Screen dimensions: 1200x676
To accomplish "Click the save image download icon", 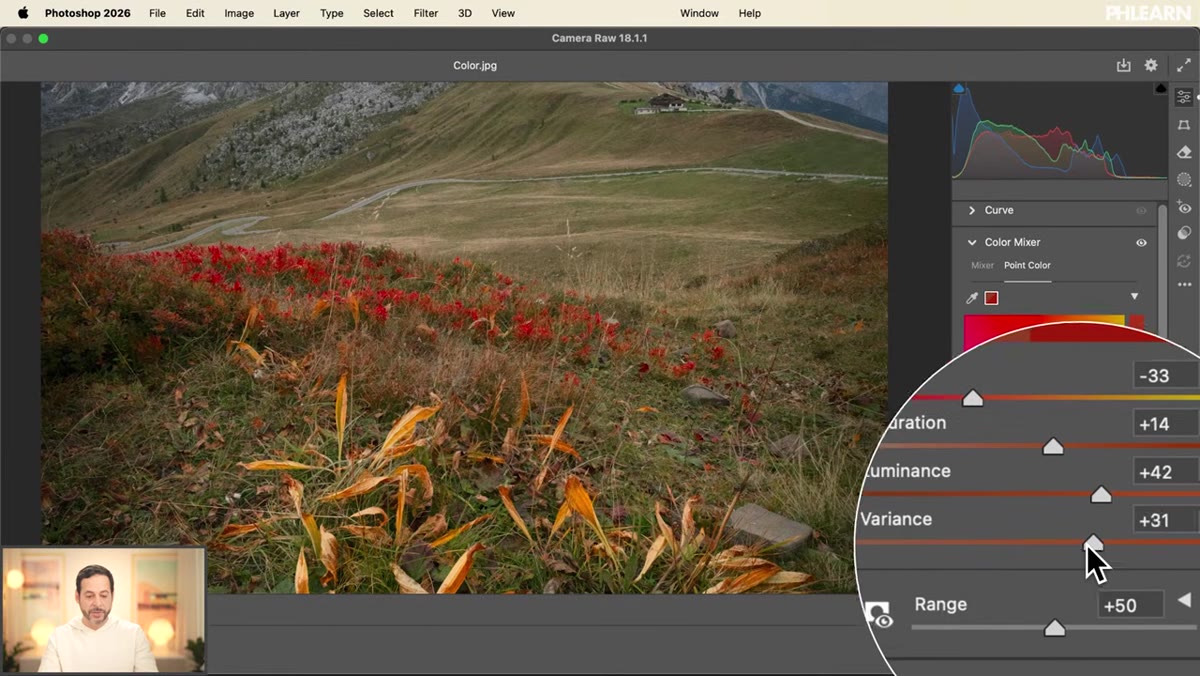I will [x=1123, y=65].
